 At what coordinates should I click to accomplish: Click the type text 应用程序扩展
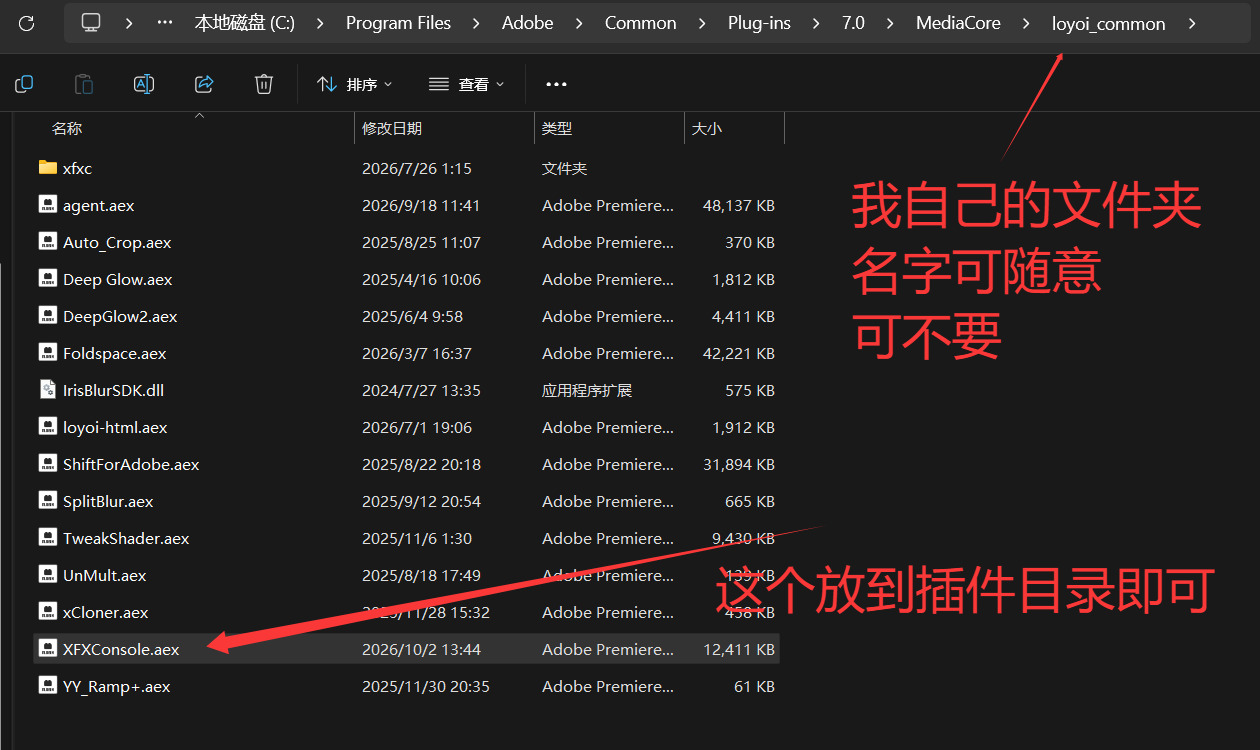[587, 391]
